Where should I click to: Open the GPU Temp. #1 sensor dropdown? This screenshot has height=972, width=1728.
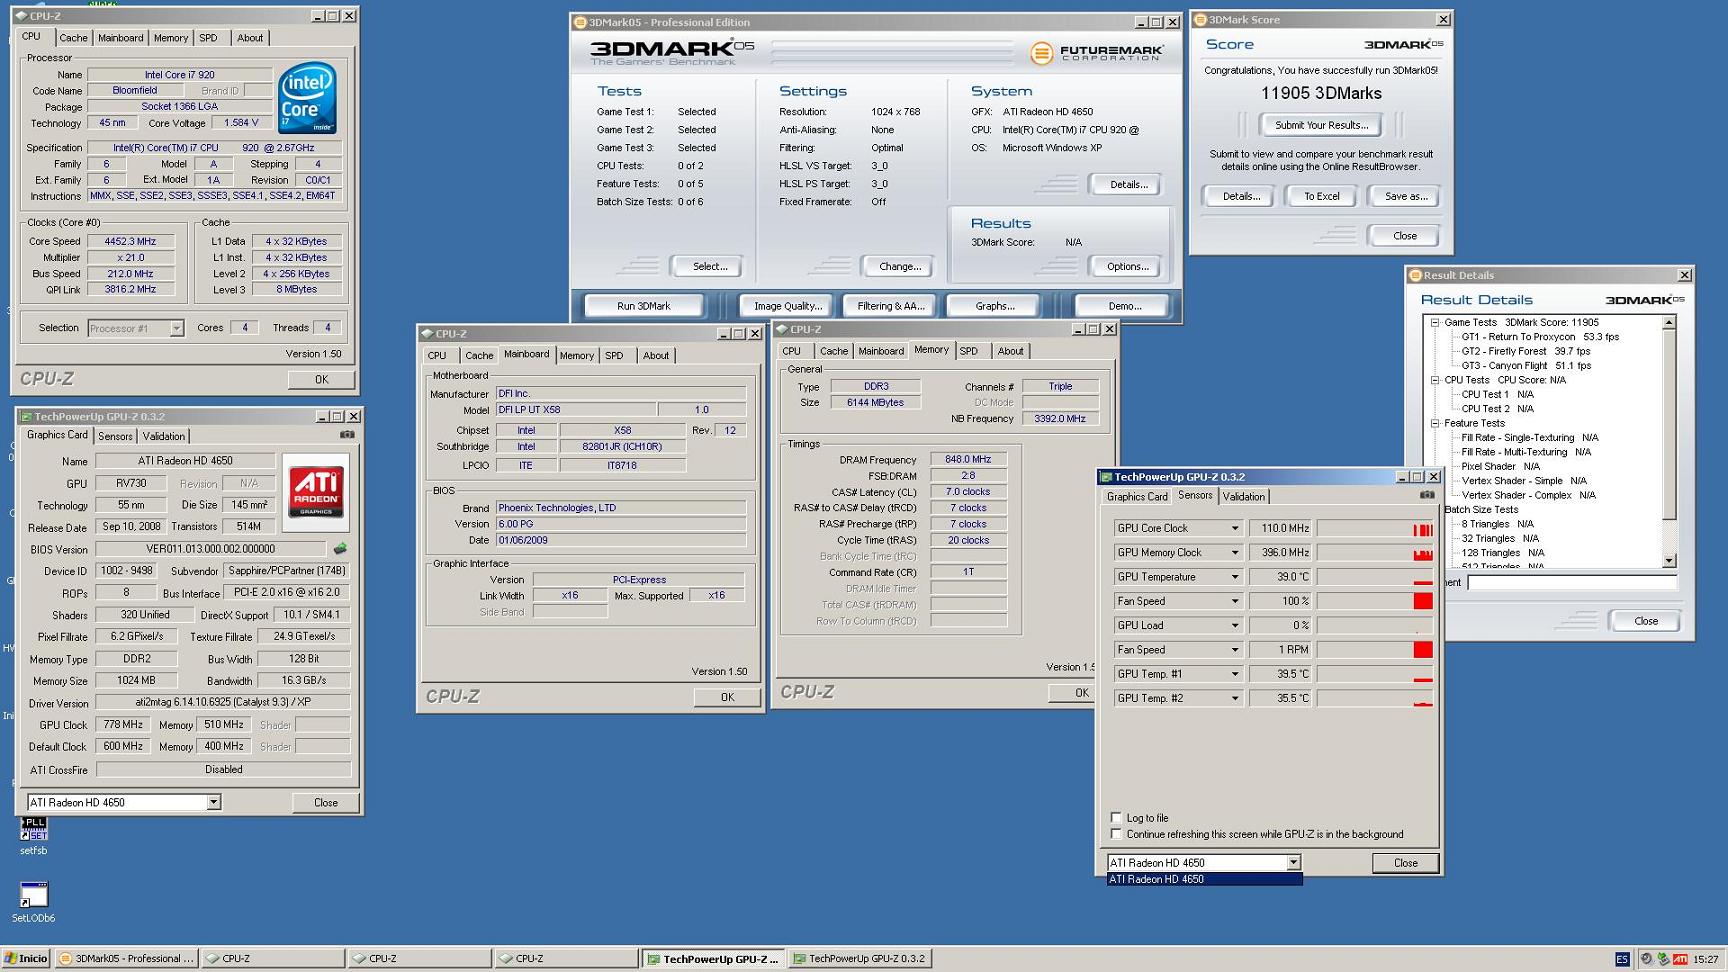[1234, 674]
